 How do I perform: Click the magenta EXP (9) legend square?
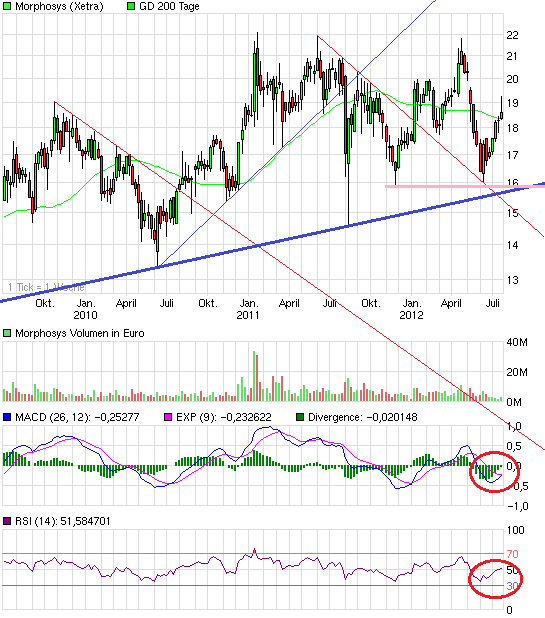[x=168, y=417]
